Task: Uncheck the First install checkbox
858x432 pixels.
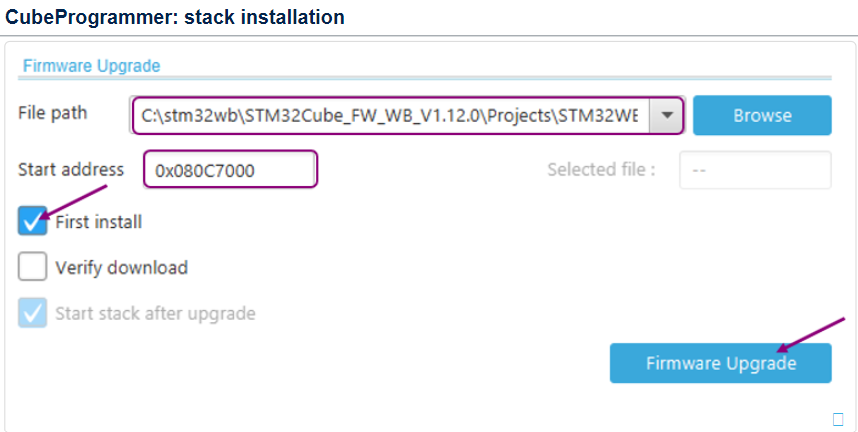Action: click(x=33, y=221)
